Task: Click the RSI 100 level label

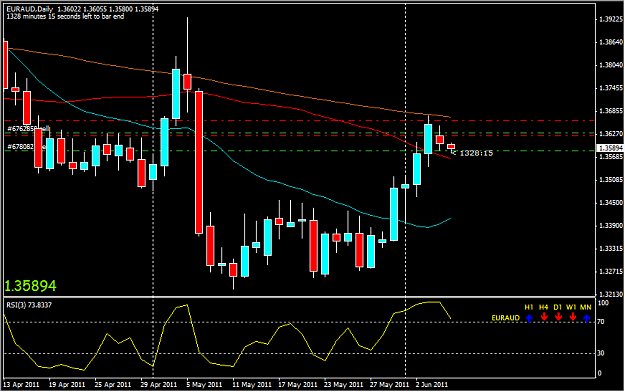Action: coord(602,303)
